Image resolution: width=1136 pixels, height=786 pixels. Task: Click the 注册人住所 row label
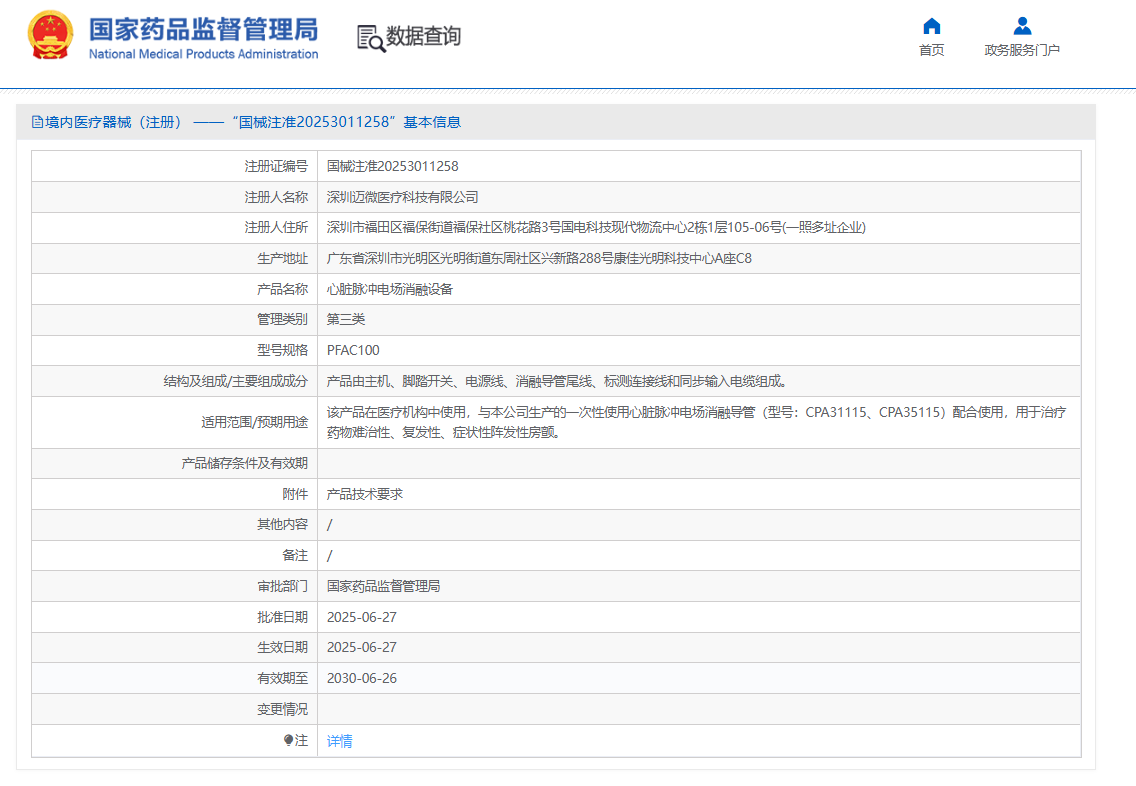[276, 227]
